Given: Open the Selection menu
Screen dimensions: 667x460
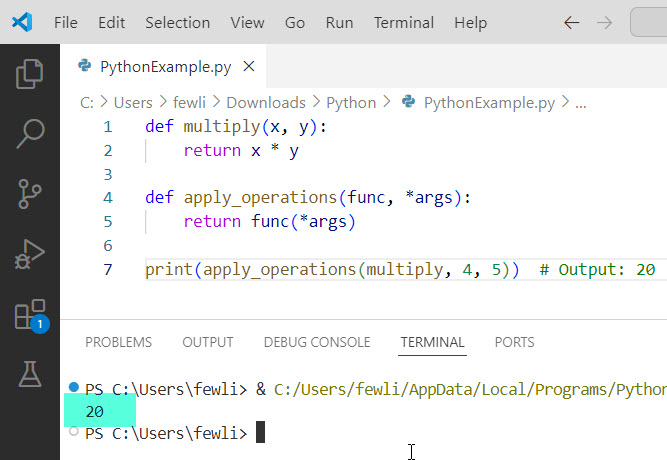Looking at the screenshot, I should click(x=177, y=23).
